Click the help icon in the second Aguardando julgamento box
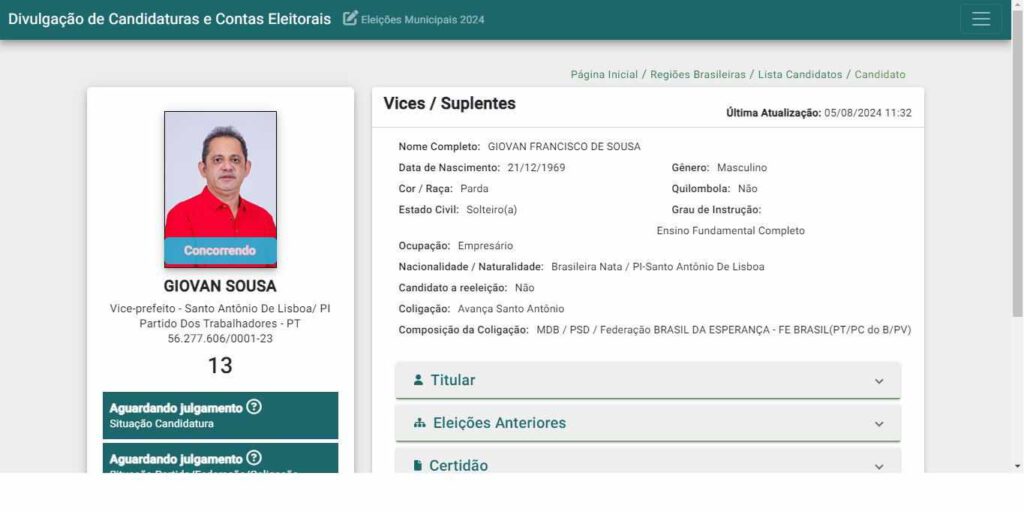Image resolution: width=1024 pixels, height=512 pixels. coord(254,458)
